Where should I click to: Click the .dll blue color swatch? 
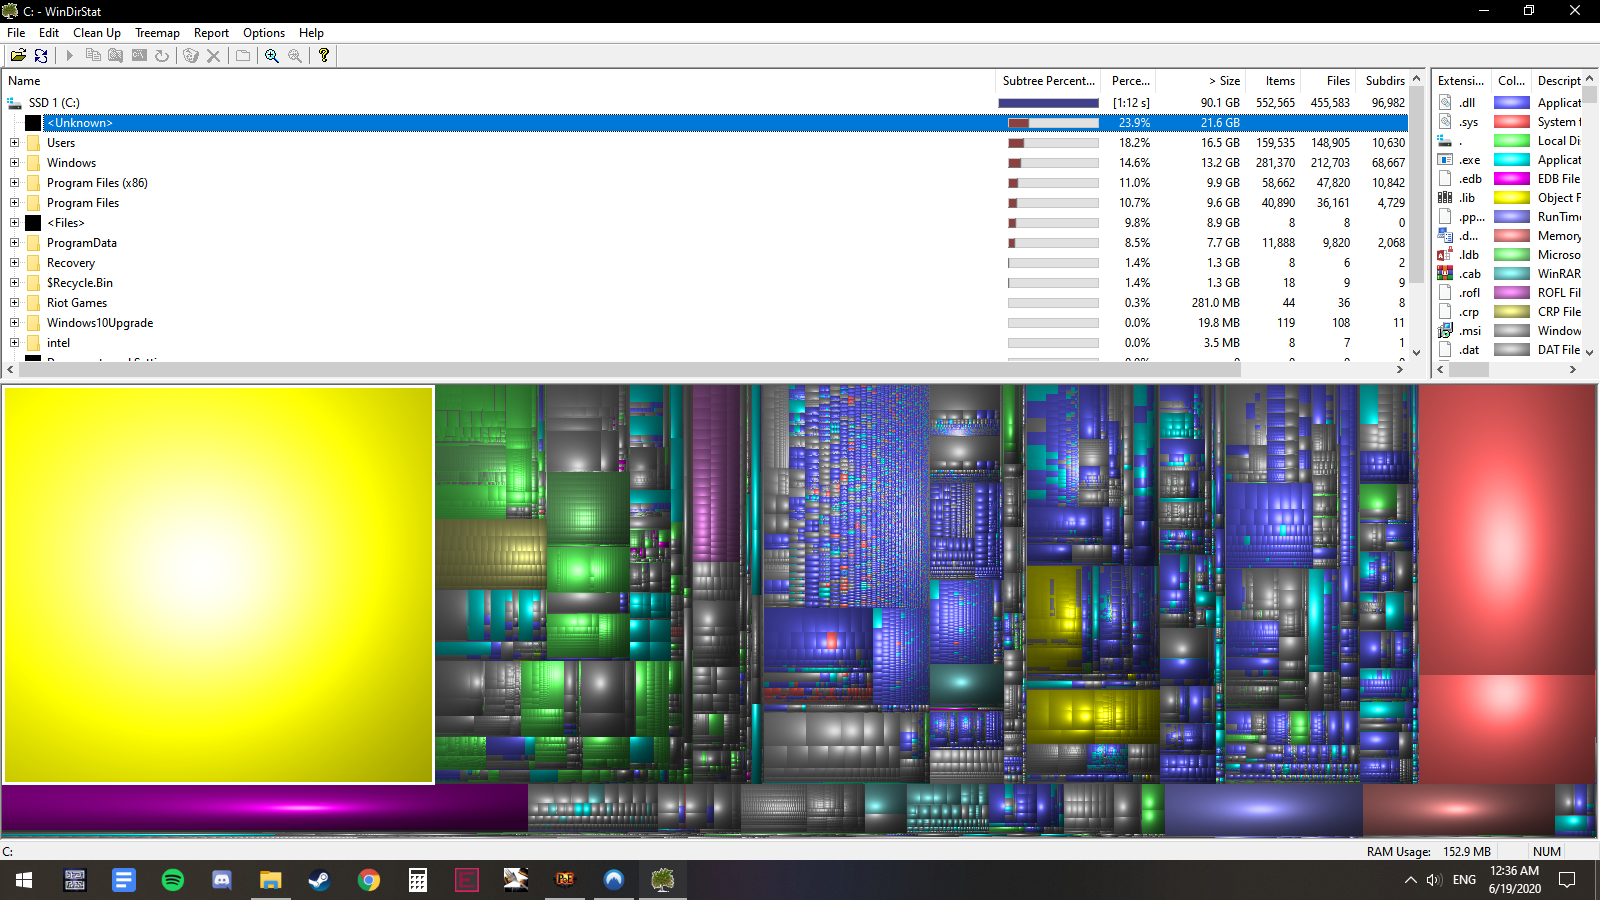click(1511, 103)
